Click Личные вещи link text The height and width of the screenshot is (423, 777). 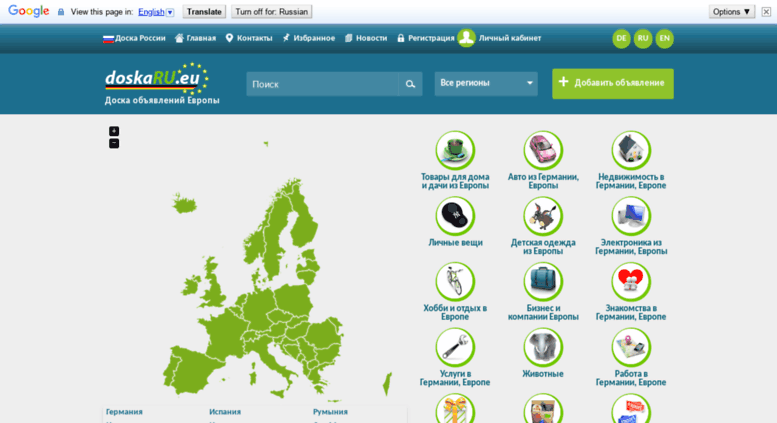[x=455, y=243]
